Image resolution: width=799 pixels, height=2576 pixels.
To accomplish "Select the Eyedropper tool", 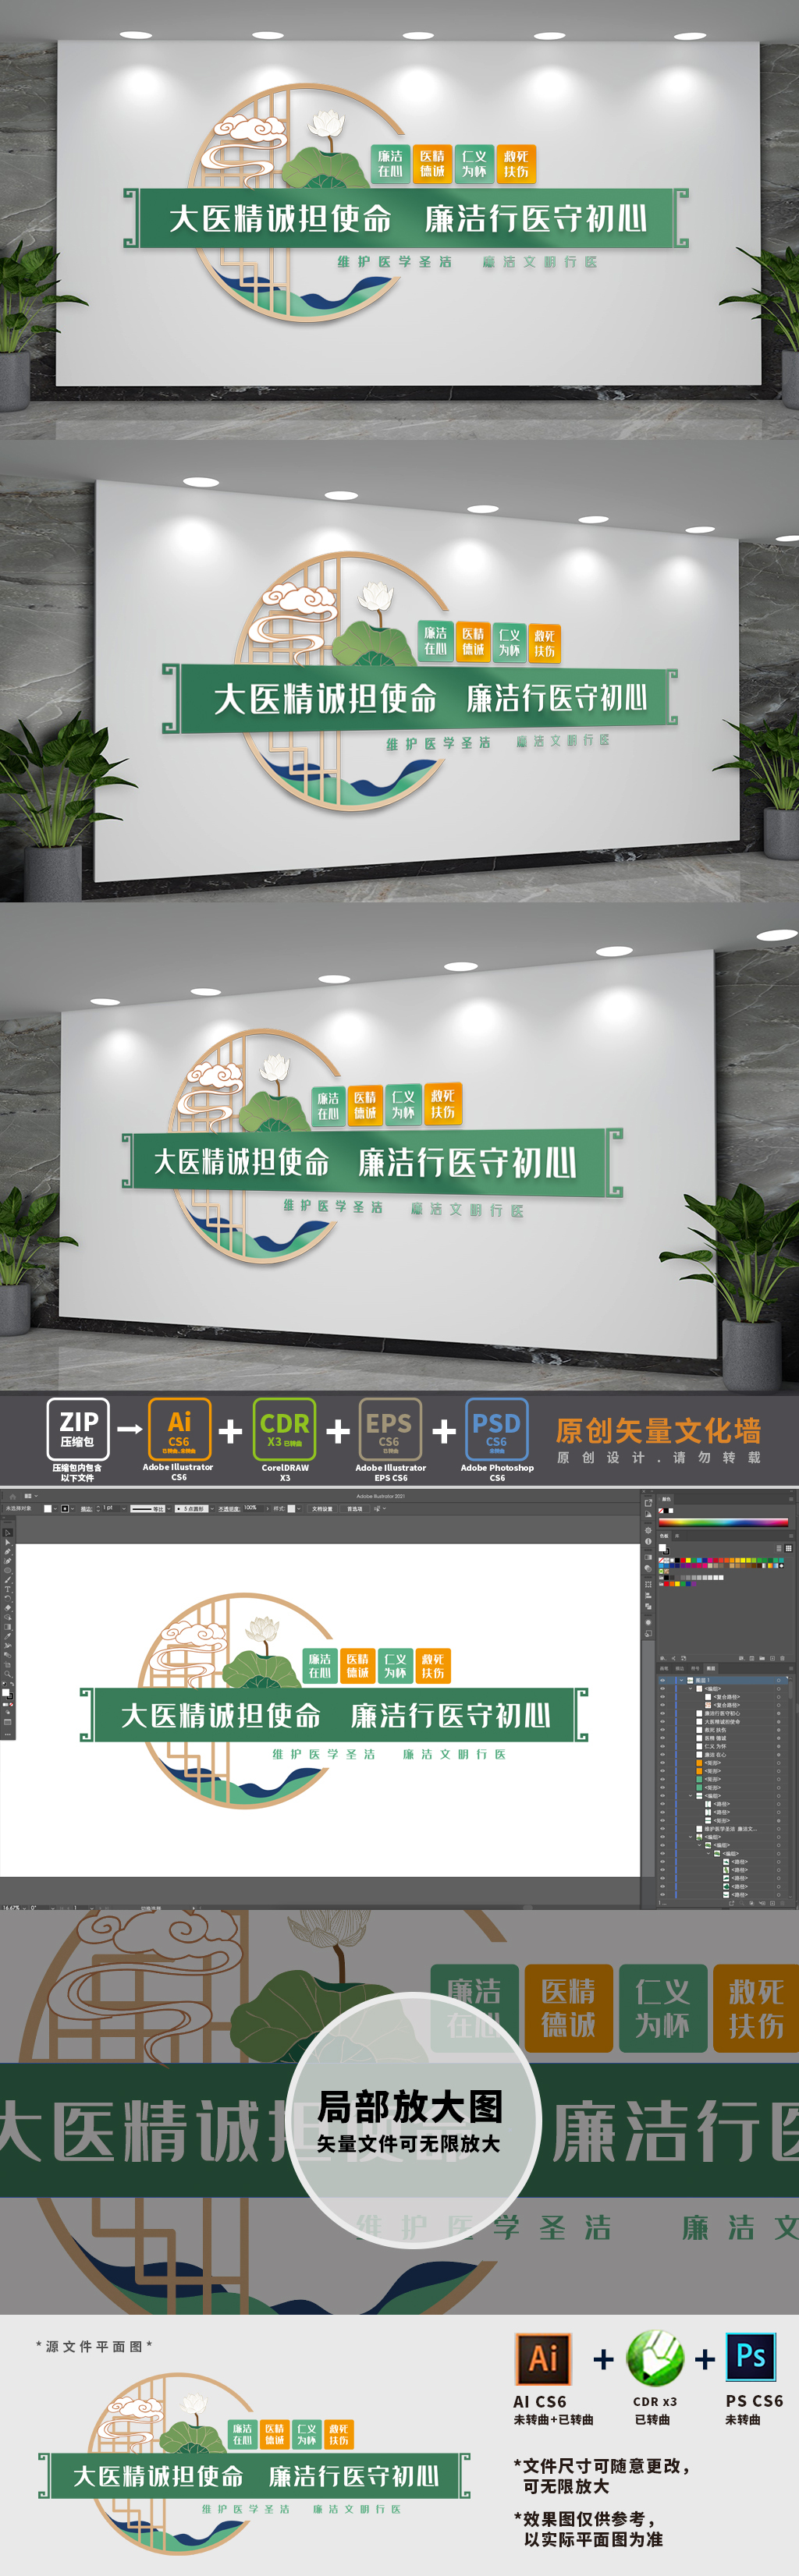I will (8, 1637).
